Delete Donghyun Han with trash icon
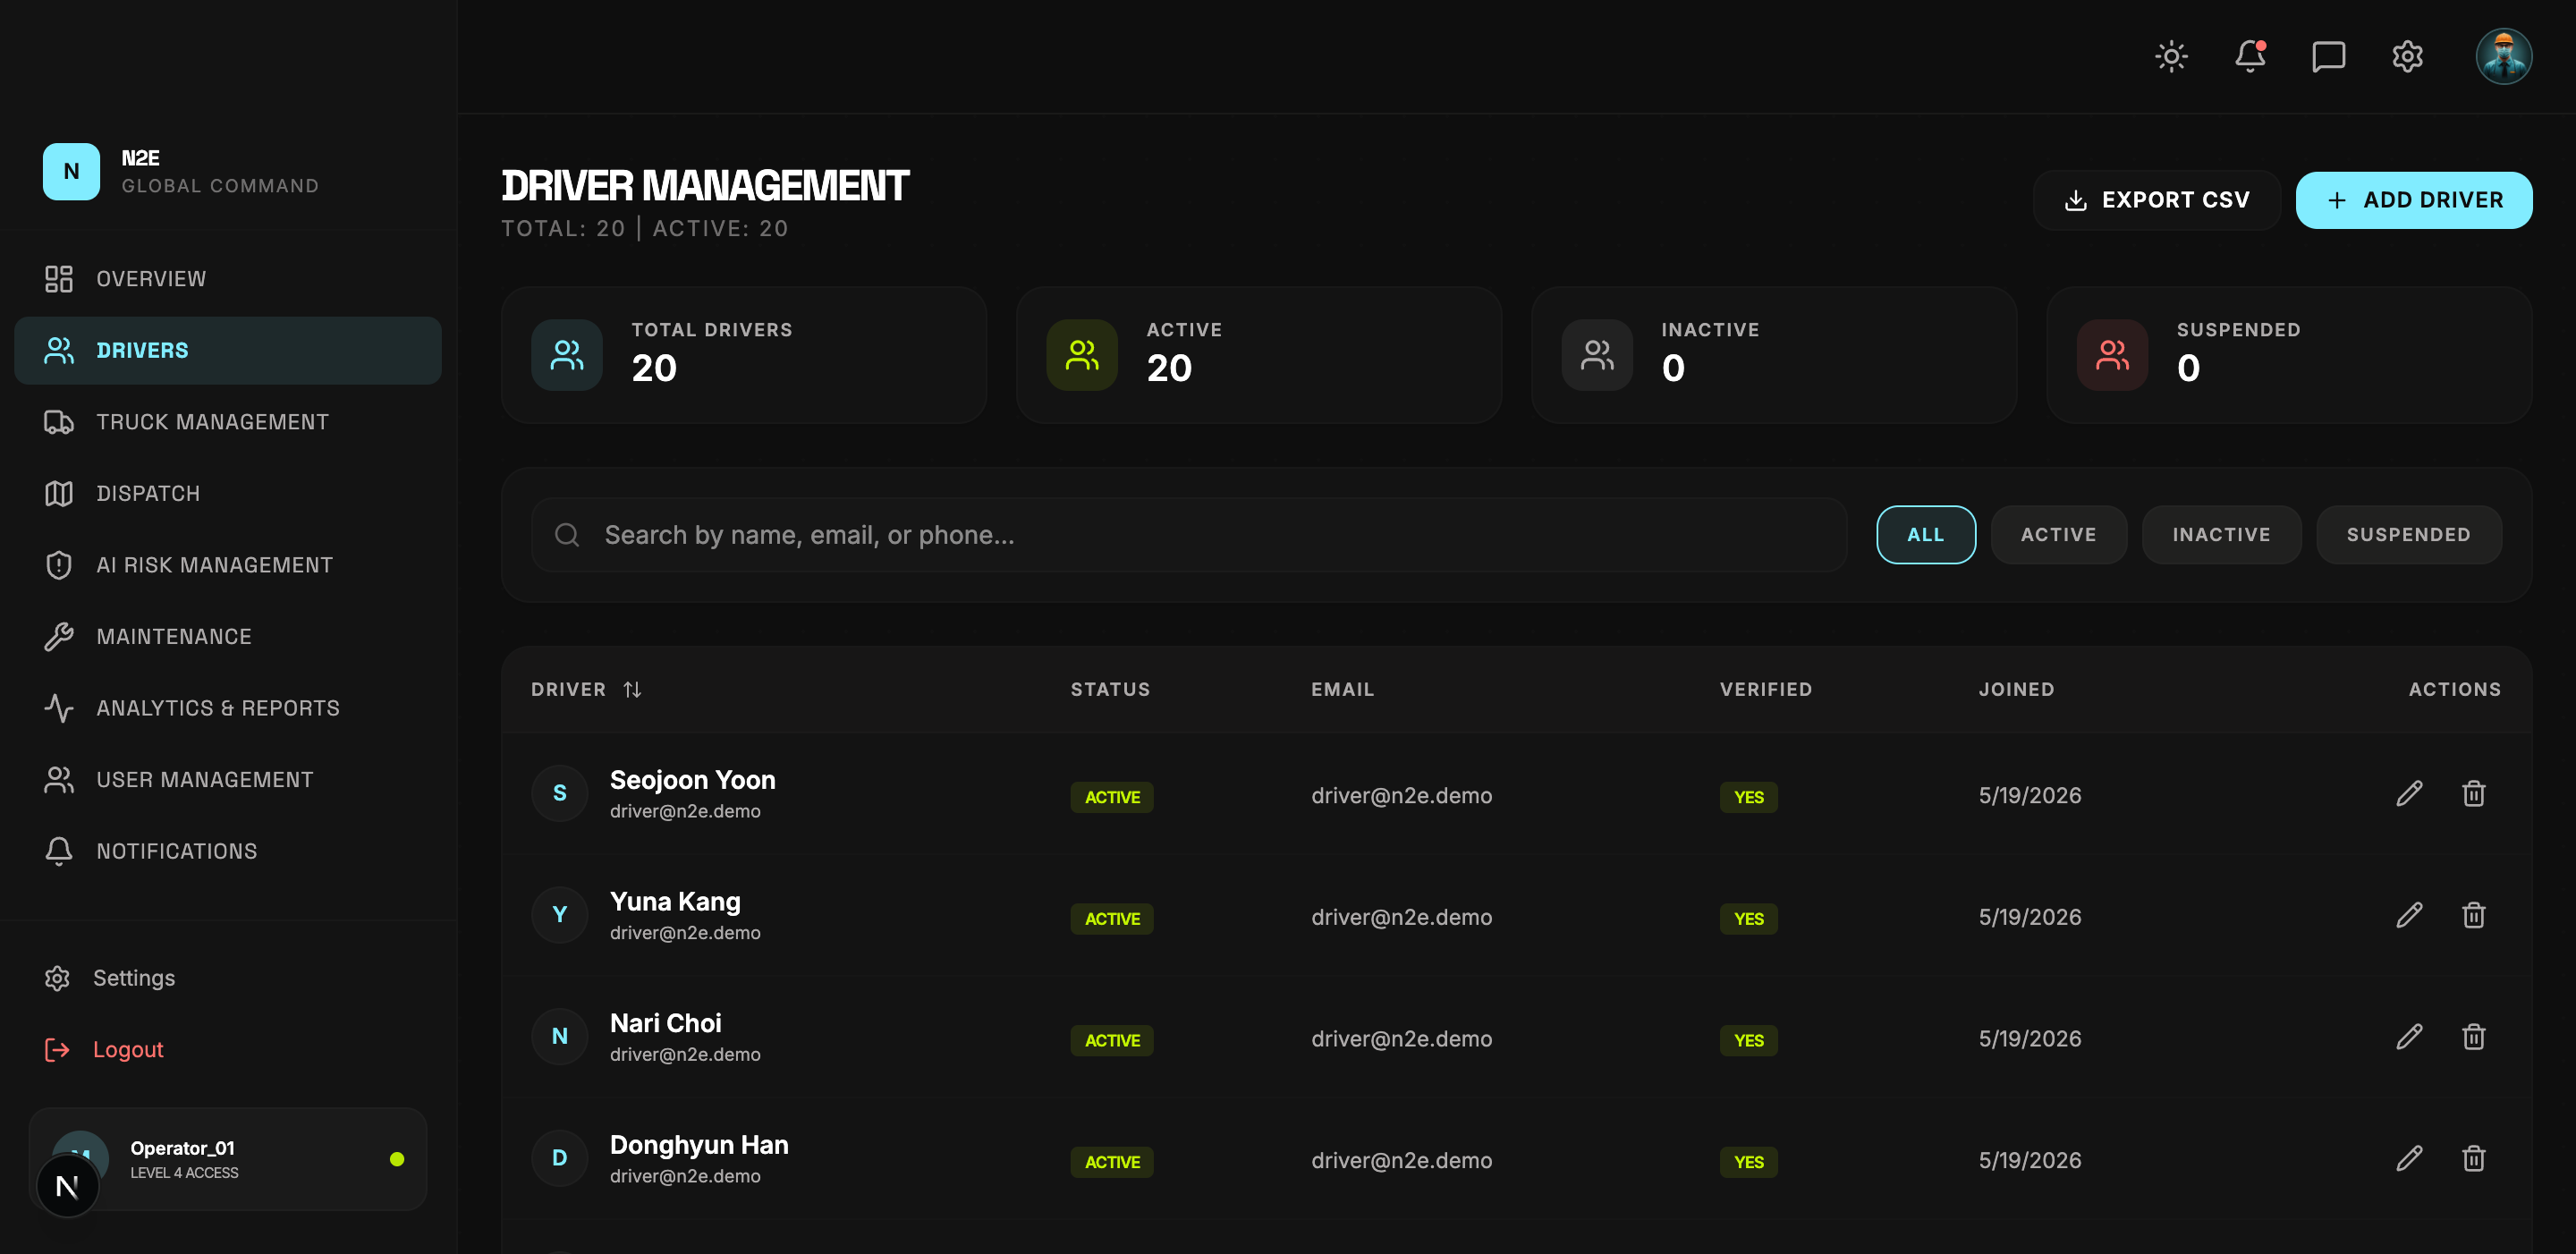 tap(2473, 1158)
